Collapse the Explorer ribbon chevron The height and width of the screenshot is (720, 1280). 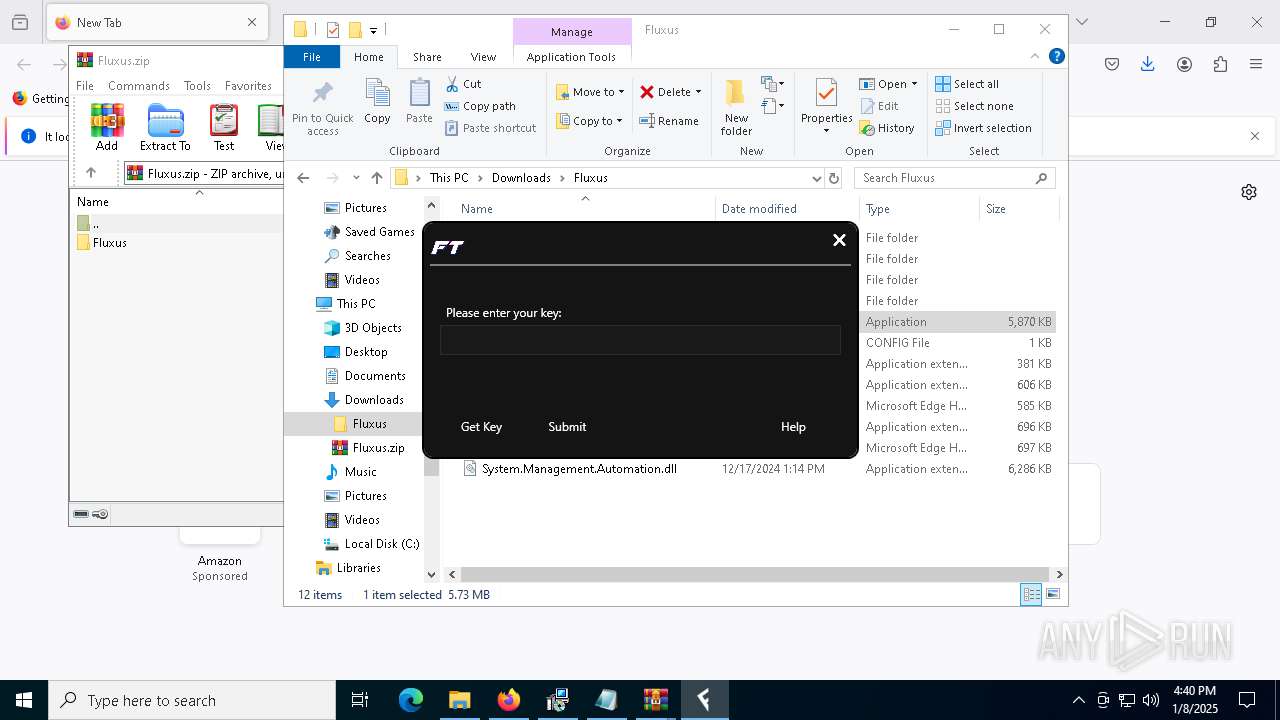1035,56
